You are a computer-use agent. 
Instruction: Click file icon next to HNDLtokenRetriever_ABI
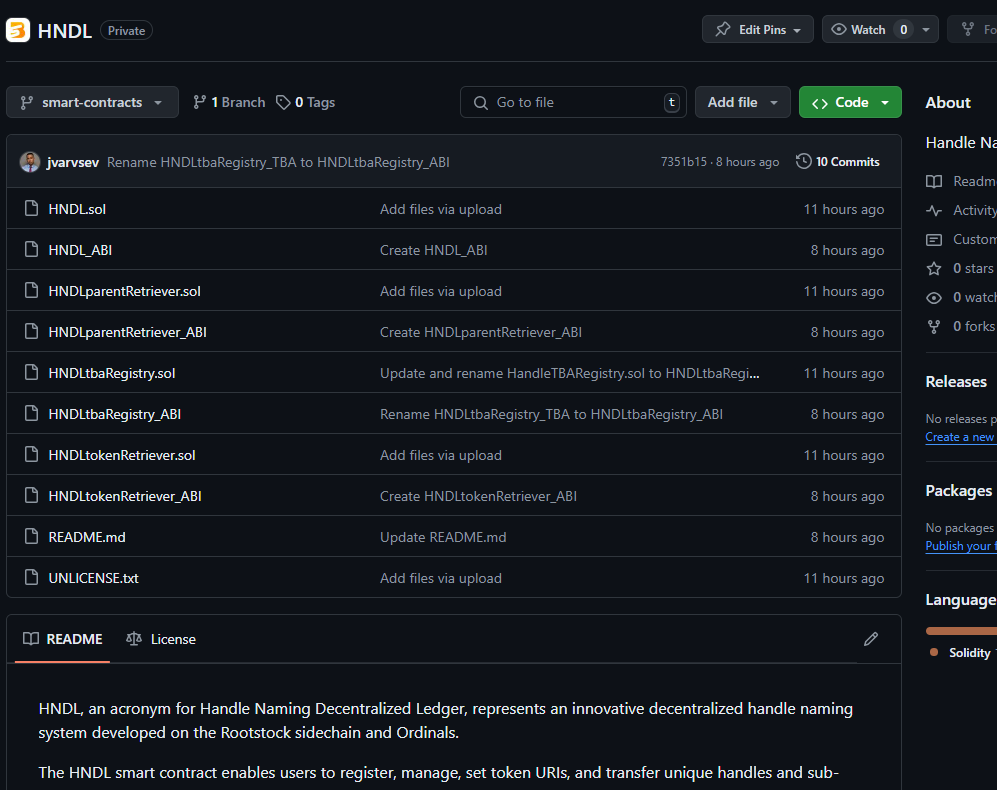click(x=31, y=495)
